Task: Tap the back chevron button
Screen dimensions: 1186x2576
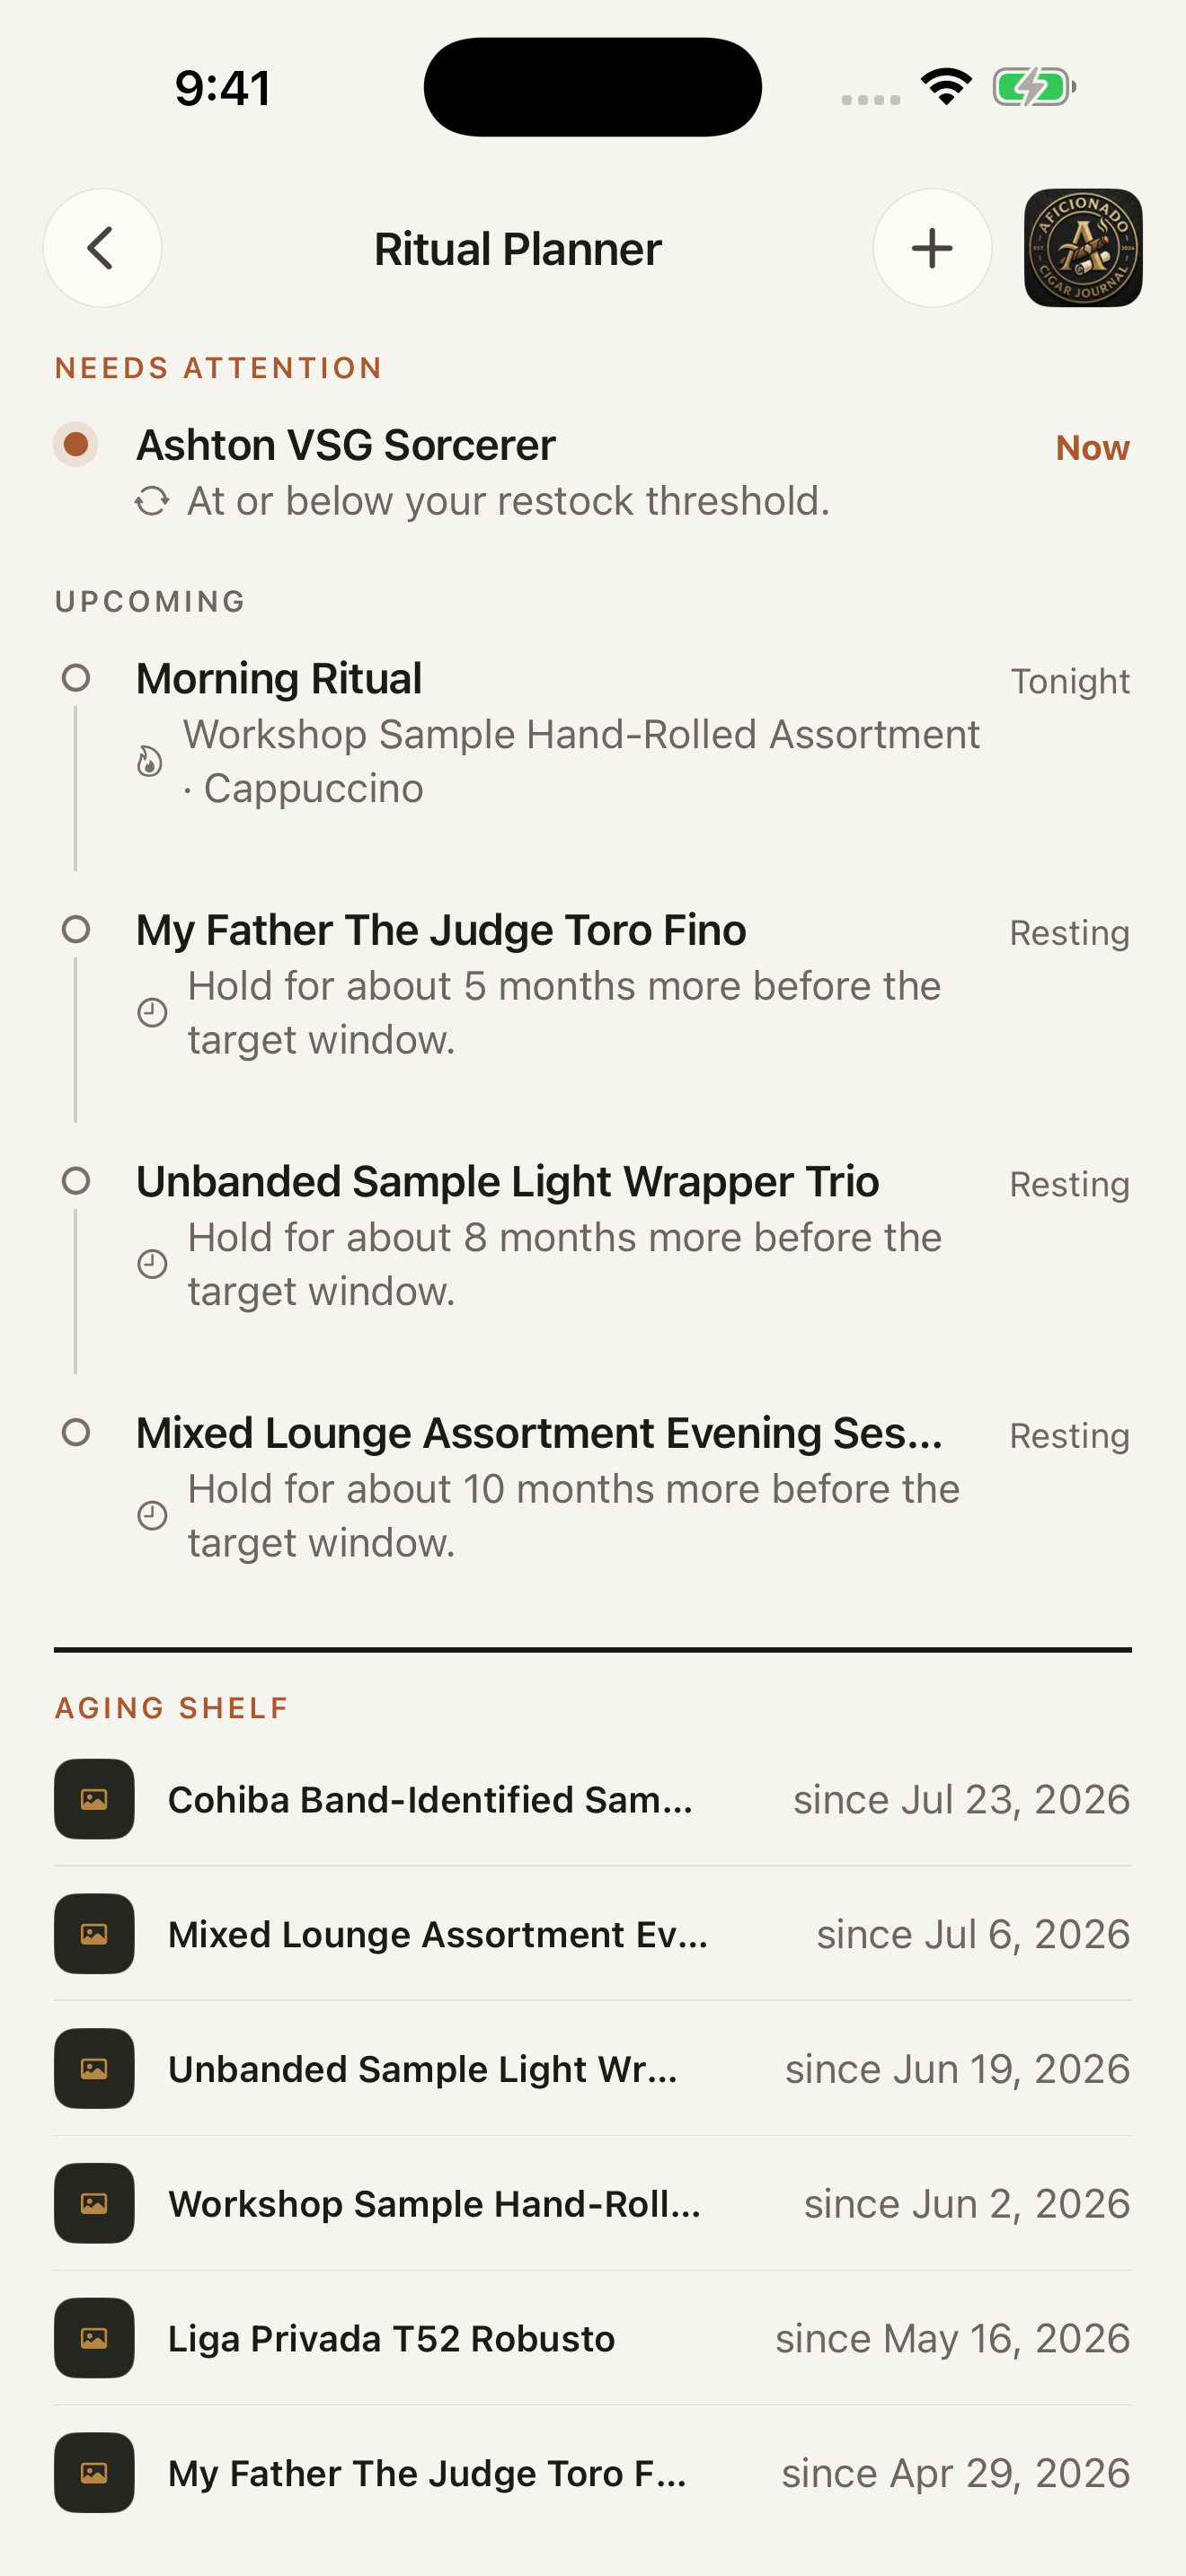Action: tap(102, 248)
